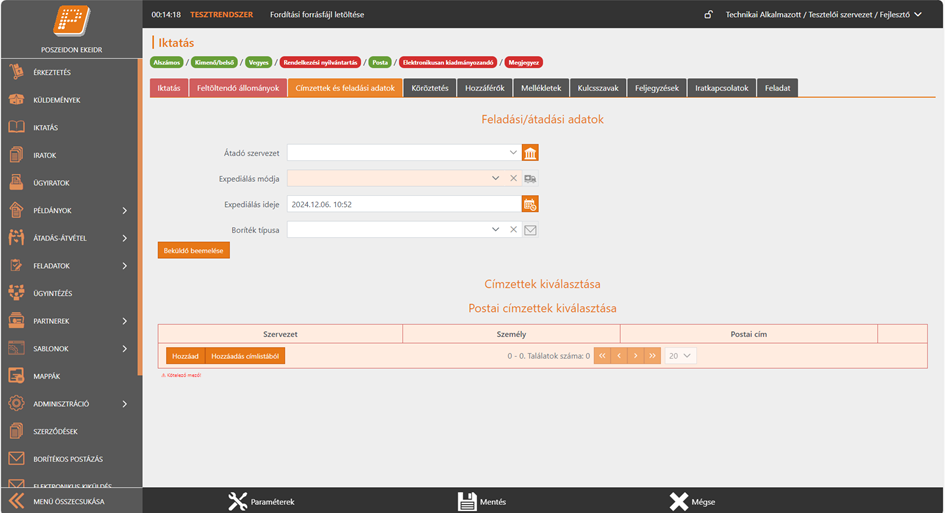Click the organization picker building icon
This screenshot has height=513, width=945.
530,153
